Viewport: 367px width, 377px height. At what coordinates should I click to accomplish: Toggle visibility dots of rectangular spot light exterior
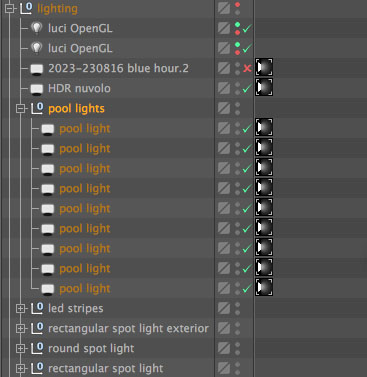point(237,328)
